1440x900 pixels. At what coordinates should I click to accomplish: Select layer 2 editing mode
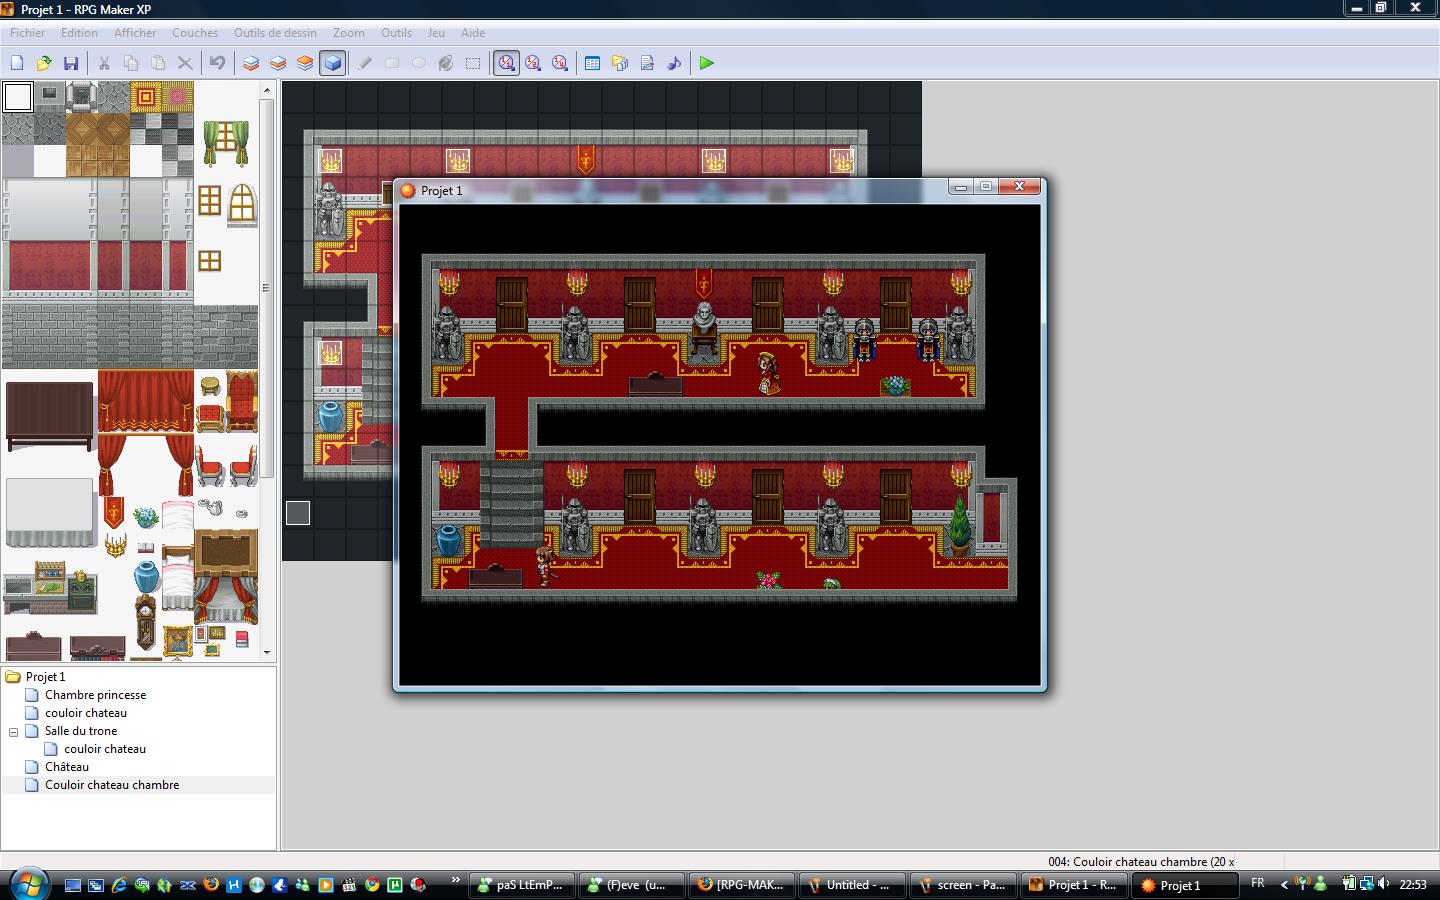click(x=278, y=63)
